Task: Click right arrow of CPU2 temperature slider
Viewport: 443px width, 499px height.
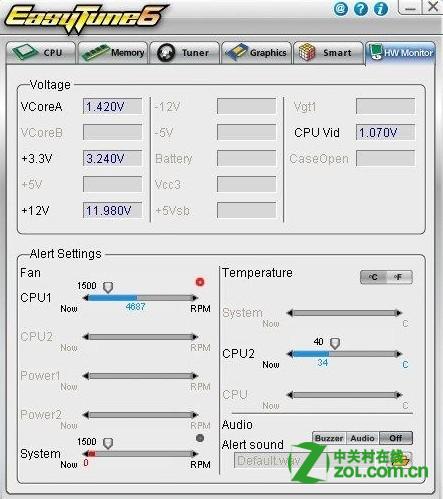Action: pyautogui.click(x=399, y=354)
